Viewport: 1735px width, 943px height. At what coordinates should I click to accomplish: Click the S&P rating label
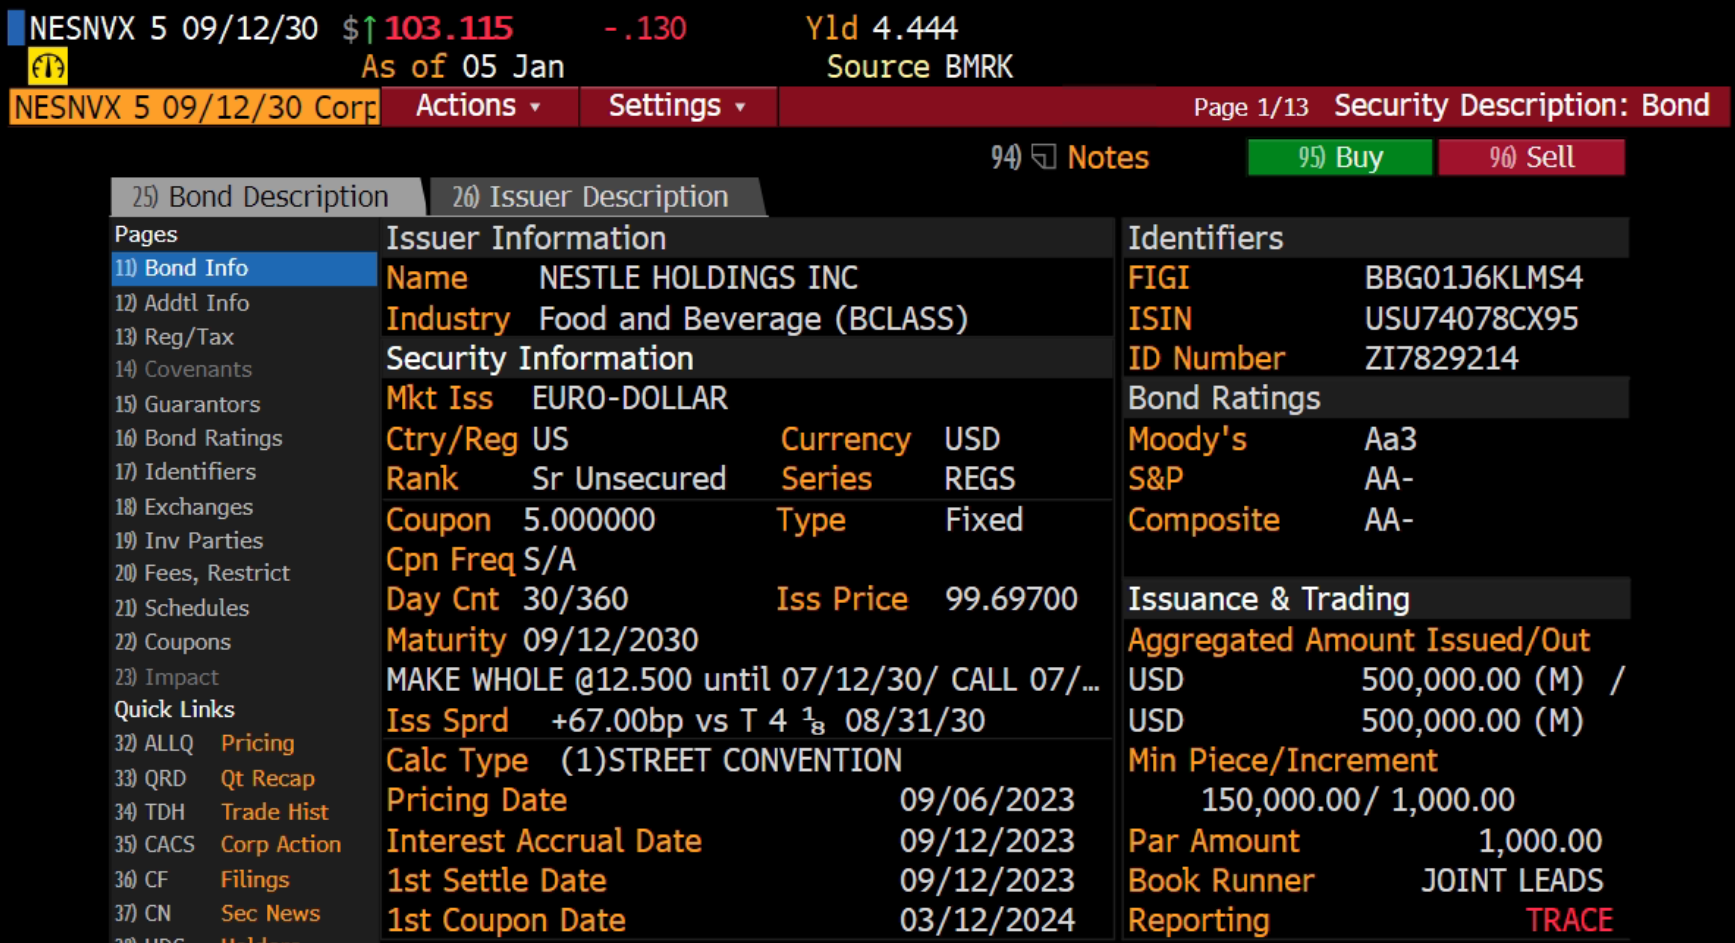(1155, 479)
